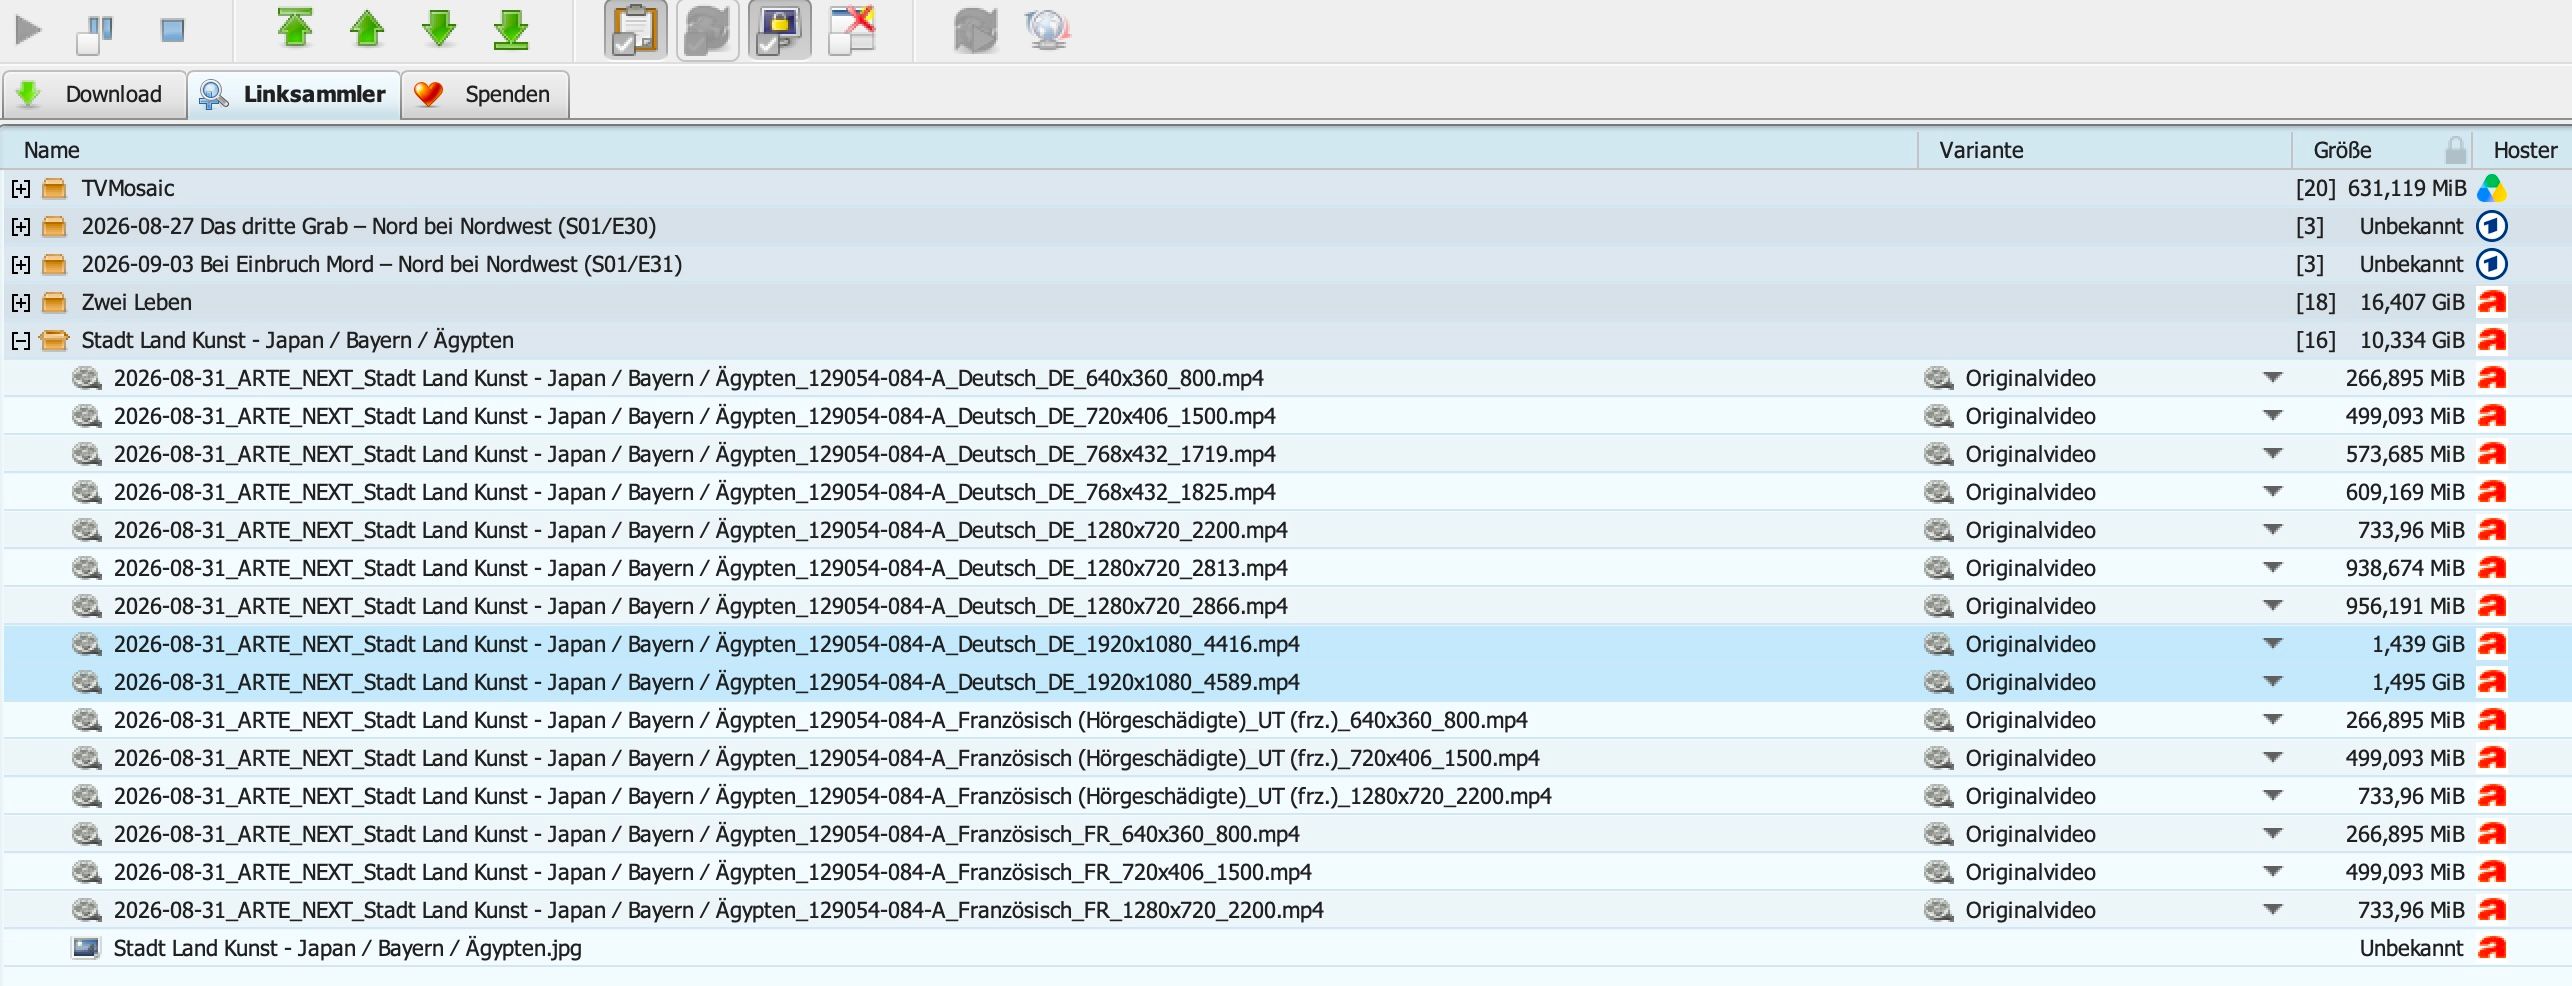Image resolution: width=2572 pixels, height=986 pixels.
Task: Open variant dropdown for Deutsch_DE_1280x720_2813.mp4
Action: [x=2273, y=568]
